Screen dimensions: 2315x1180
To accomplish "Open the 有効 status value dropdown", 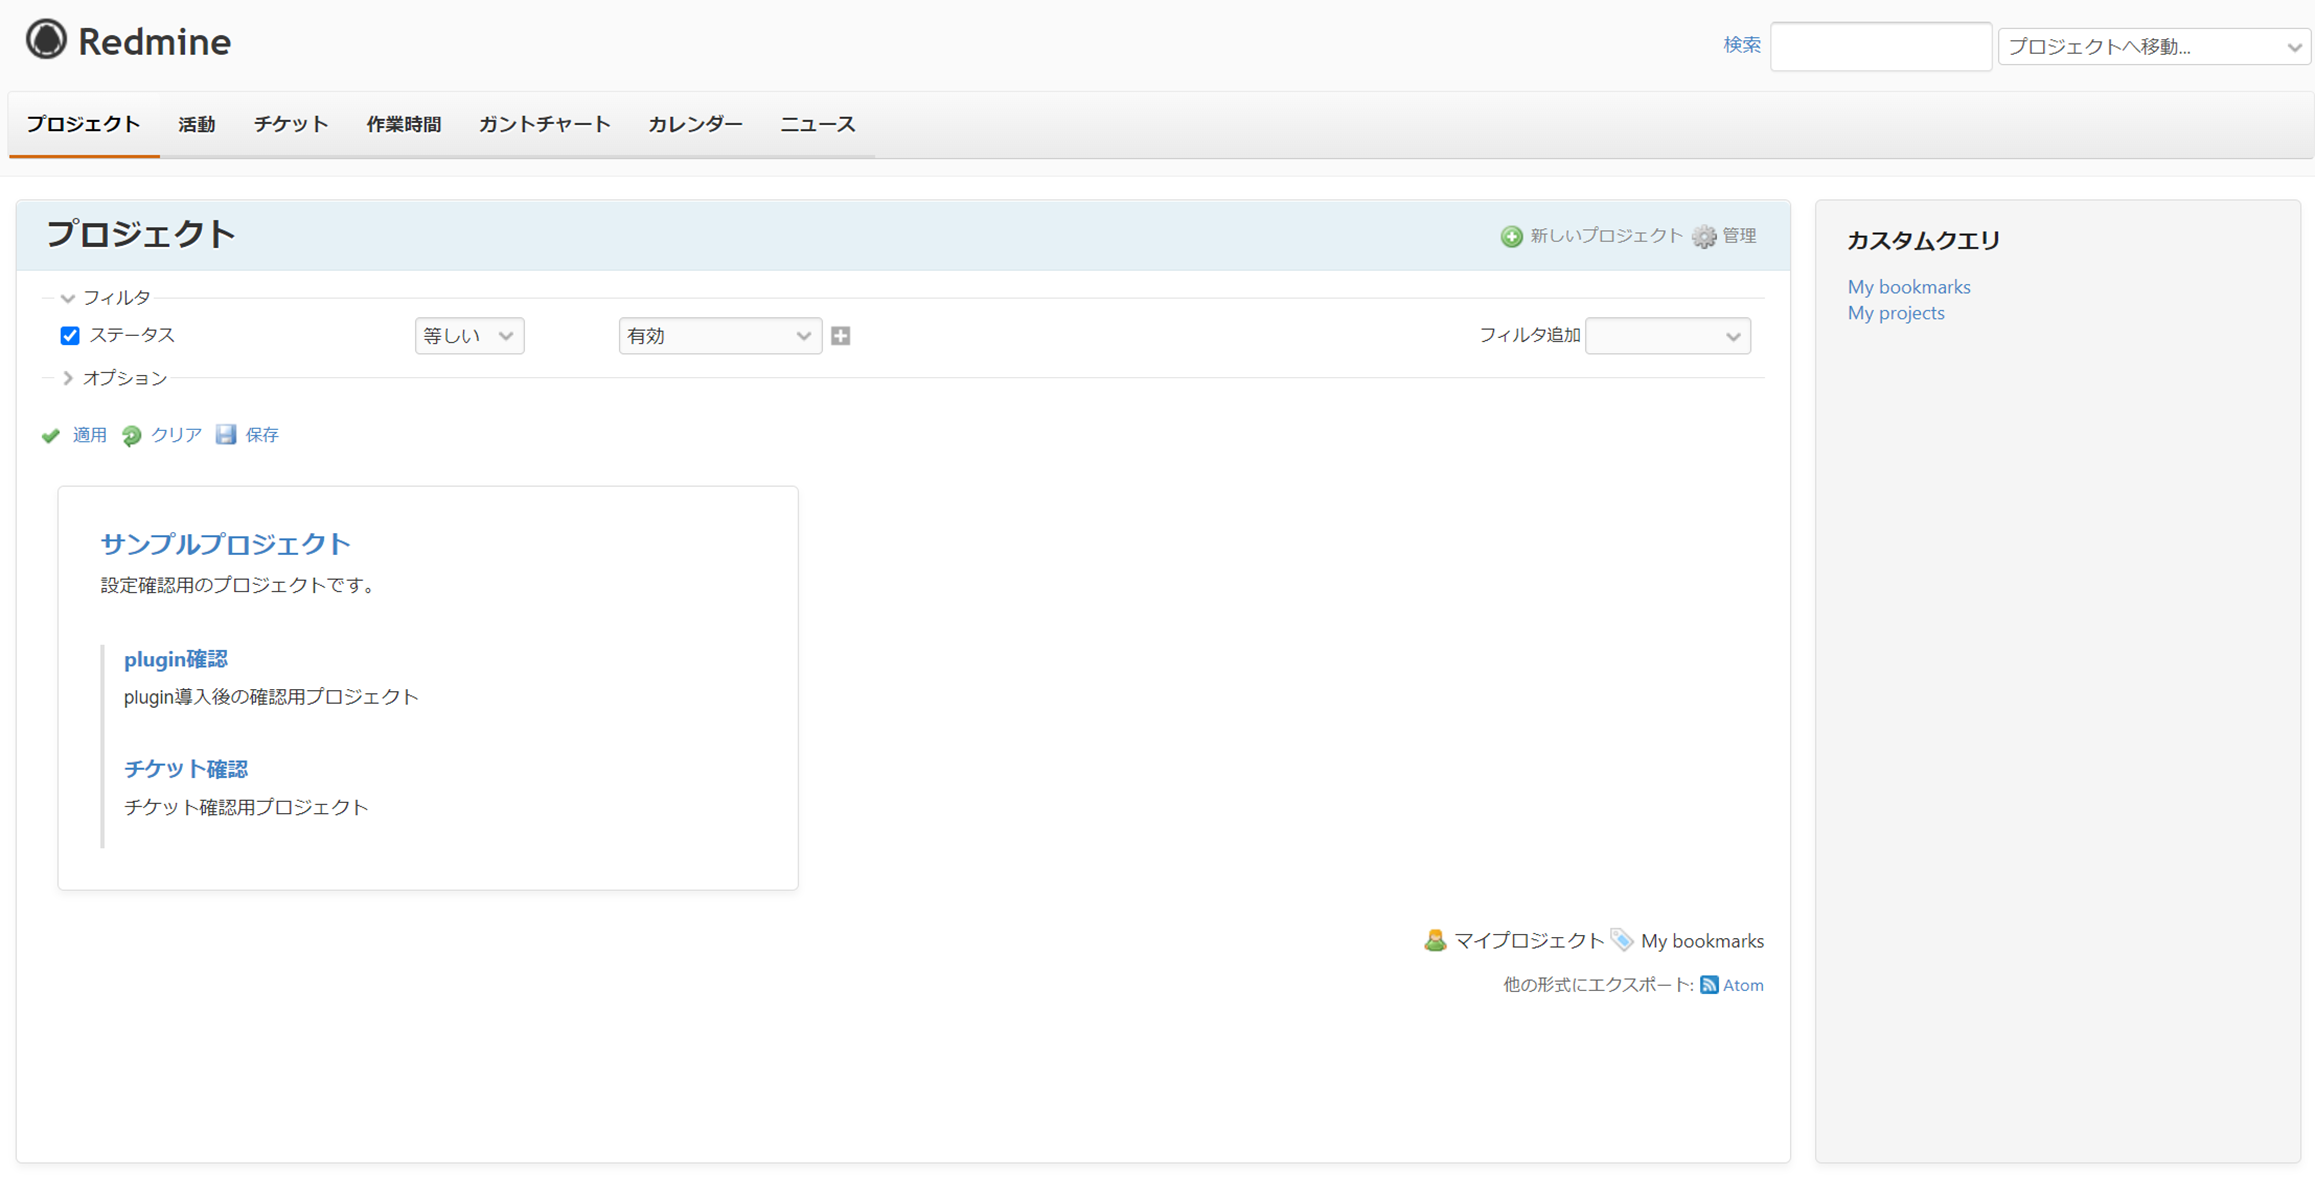I will click(719, 336).
